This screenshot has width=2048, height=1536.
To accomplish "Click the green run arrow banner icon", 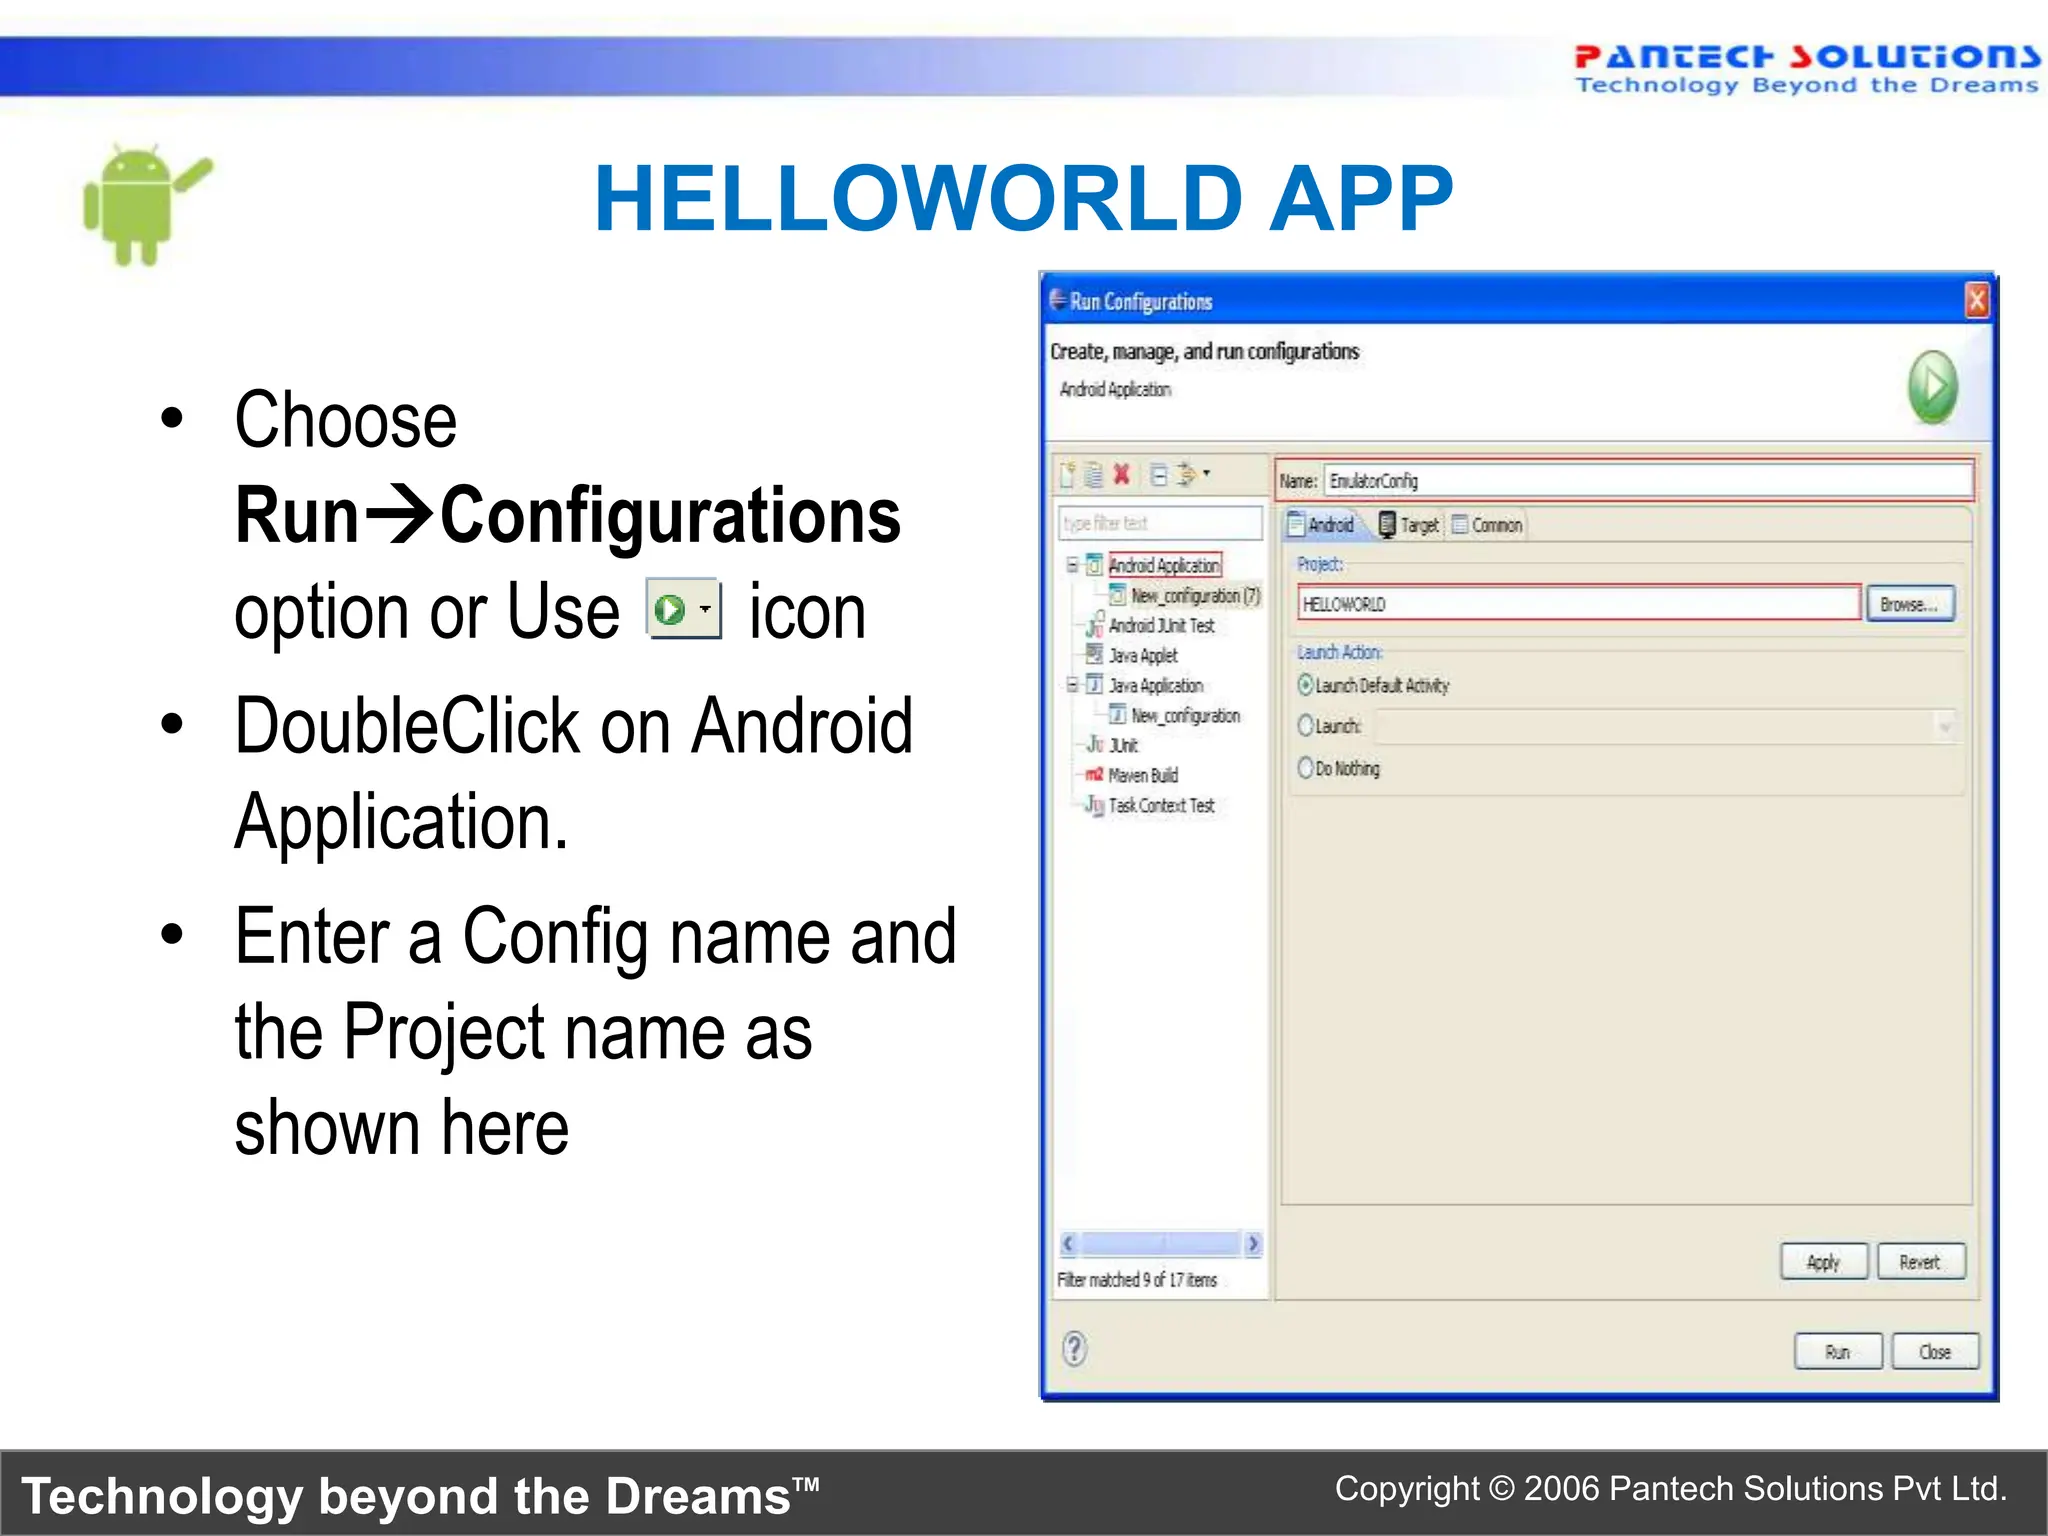I will [1932, 386].
